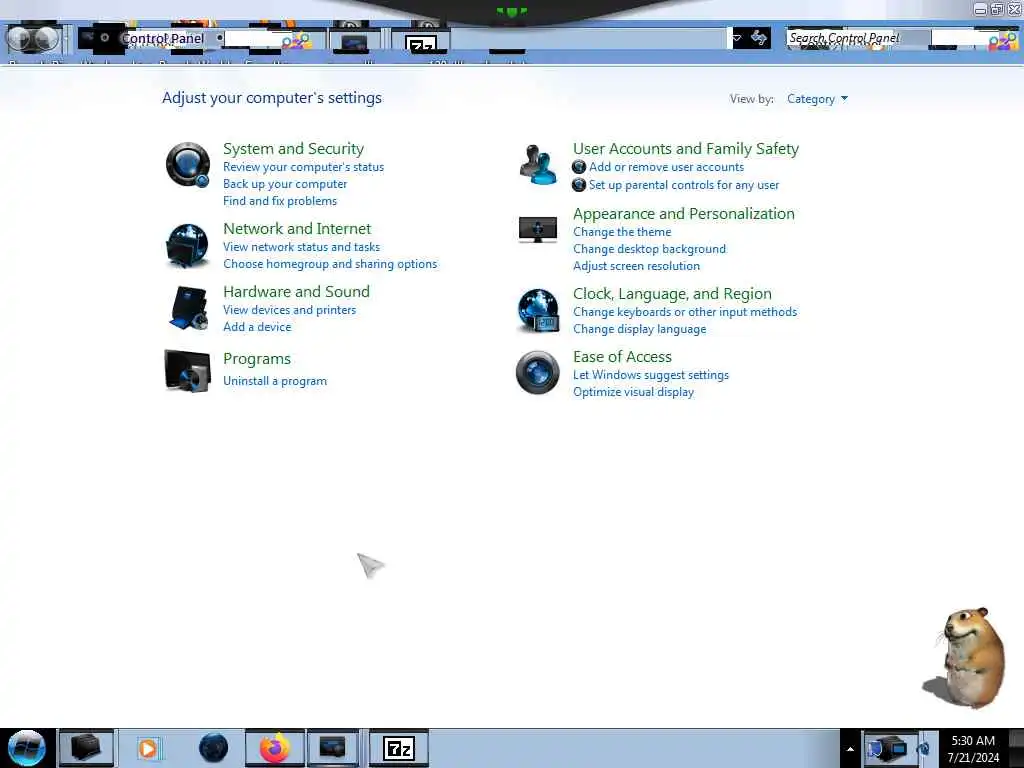Click the taskbar clock showing 5:30 AM
1024x768 pixels.
pyautogui.click(x=973, y=749)
